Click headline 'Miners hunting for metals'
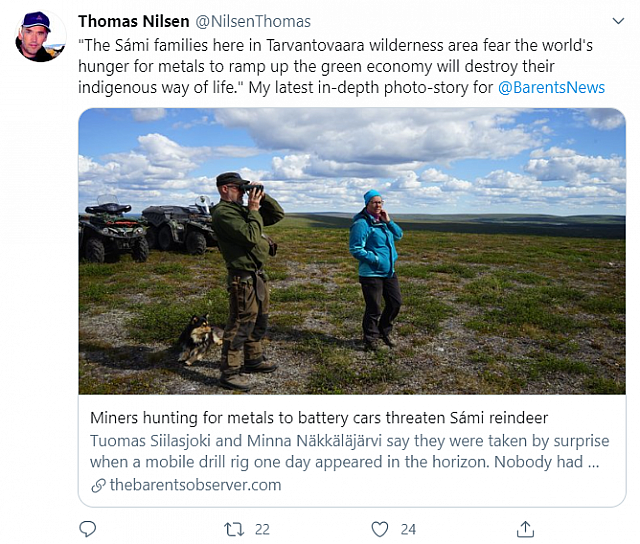The width and height of the screenshot is (640, 544). [x=319, y=418]
